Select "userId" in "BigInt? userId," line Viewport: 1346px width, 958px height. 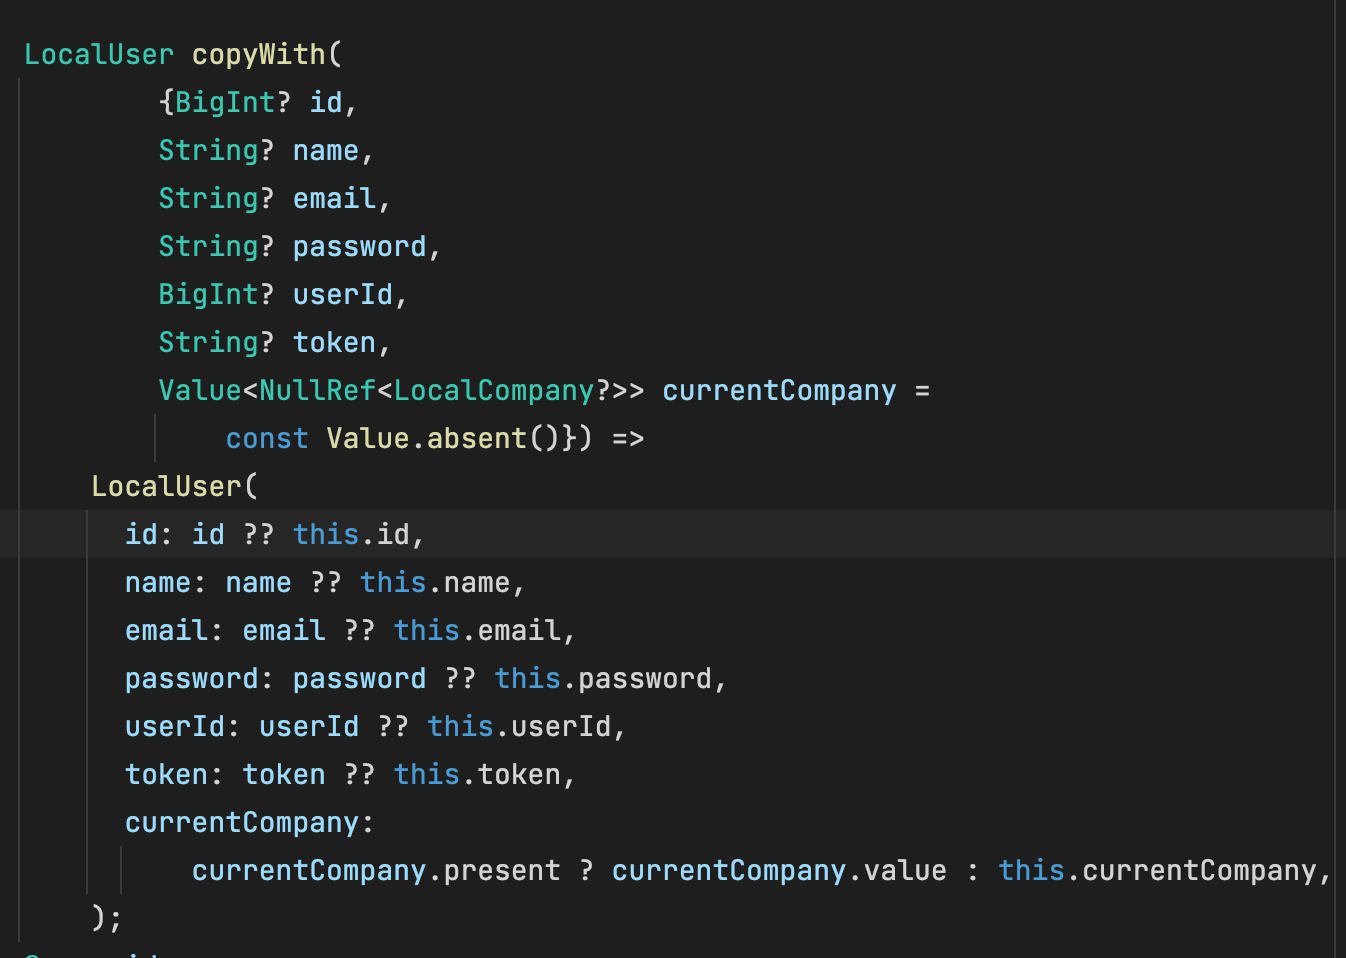tap(343, 294)
